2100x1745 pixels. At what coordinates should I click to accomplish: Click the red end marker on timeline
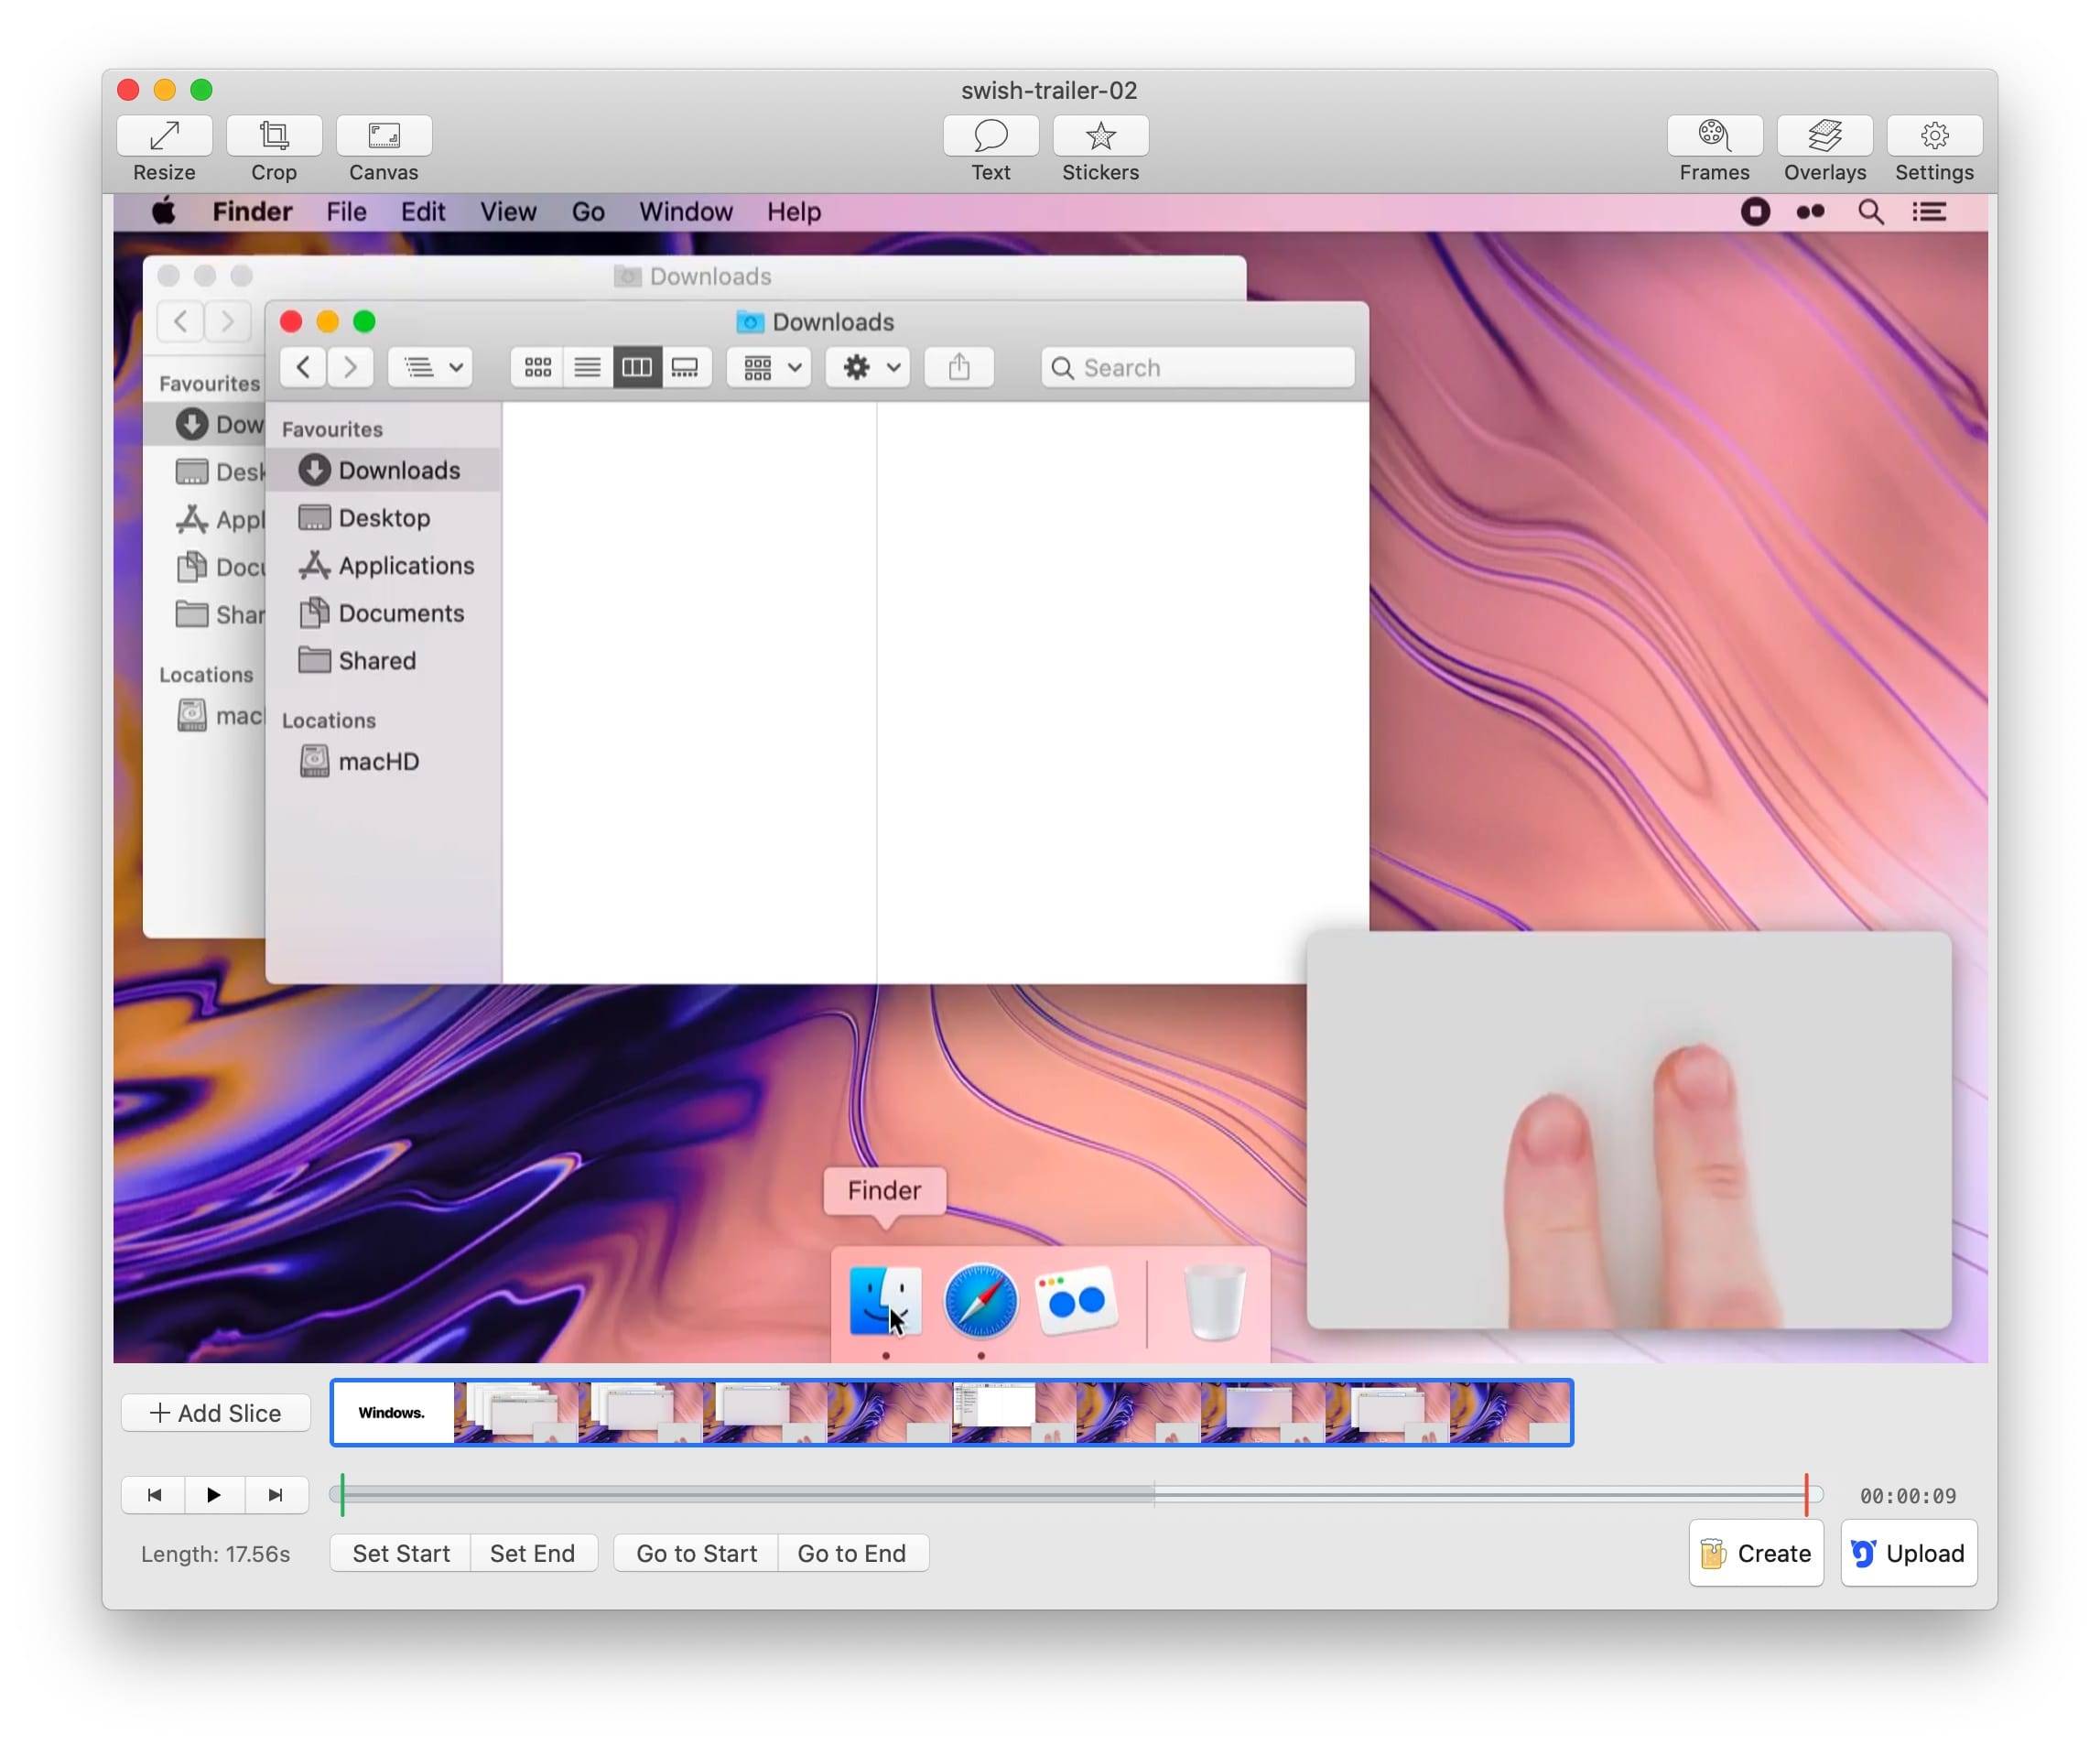pos(1806,1494)
